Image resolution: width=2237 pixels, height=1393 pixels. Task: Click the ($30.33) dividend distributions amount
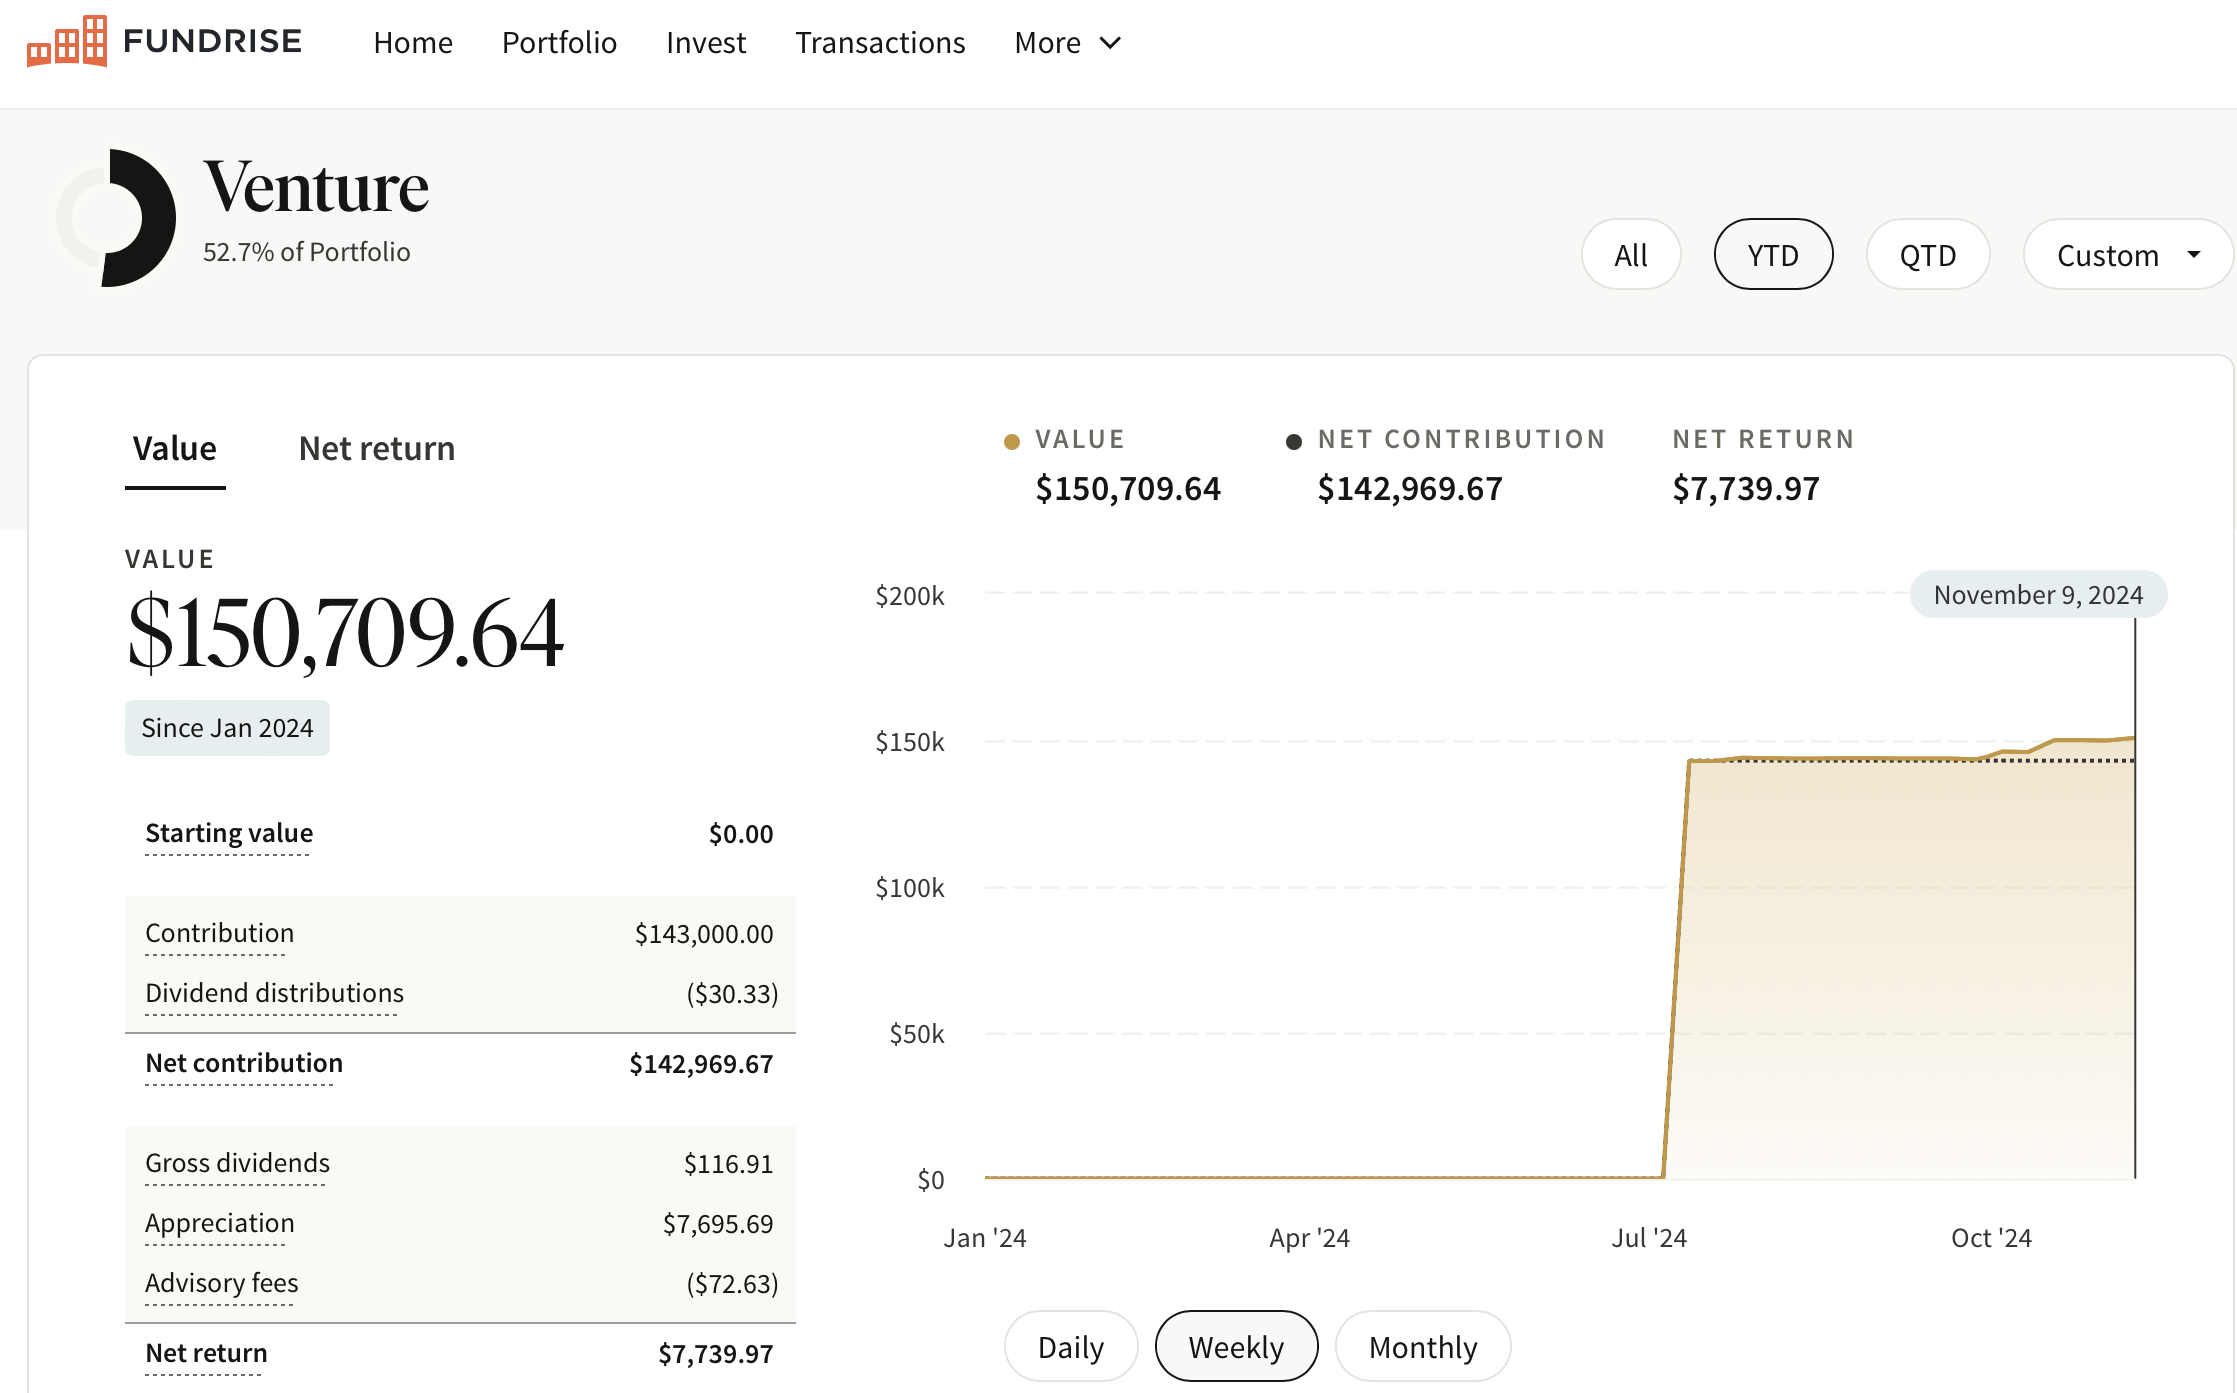click(x=732, y=994)
